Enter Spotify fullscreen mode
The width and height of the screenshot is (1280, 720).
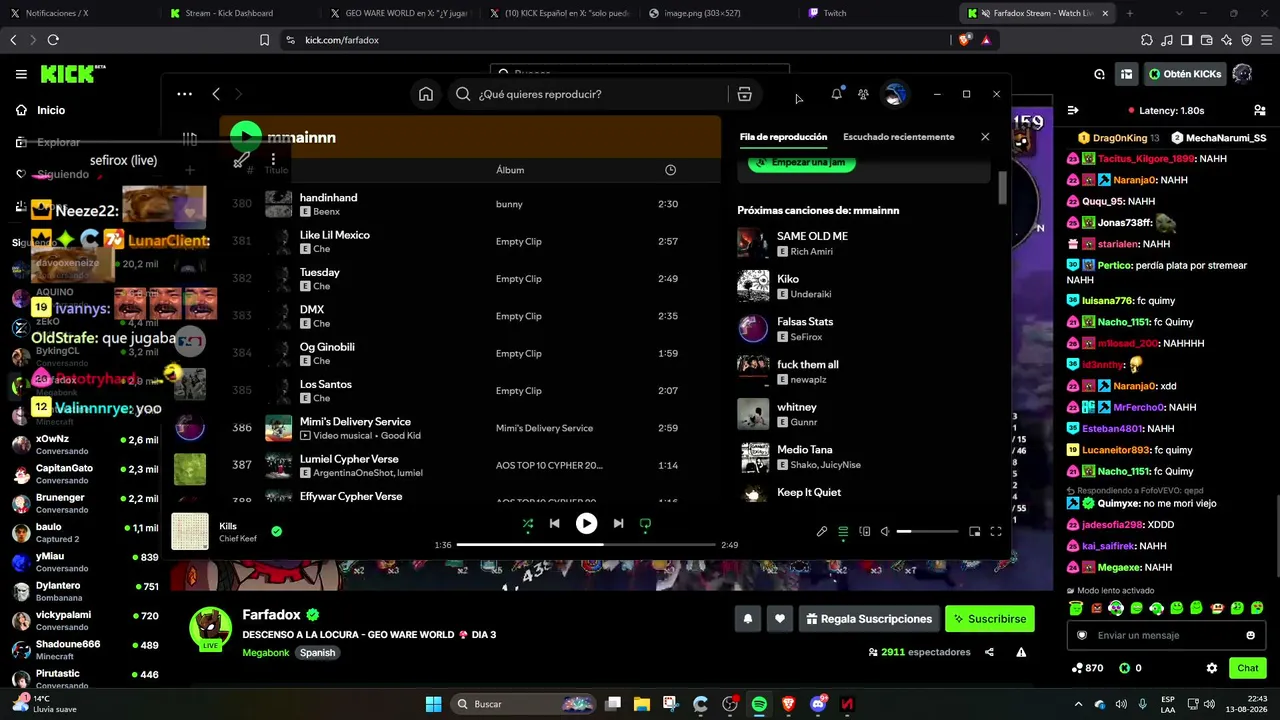996,532
